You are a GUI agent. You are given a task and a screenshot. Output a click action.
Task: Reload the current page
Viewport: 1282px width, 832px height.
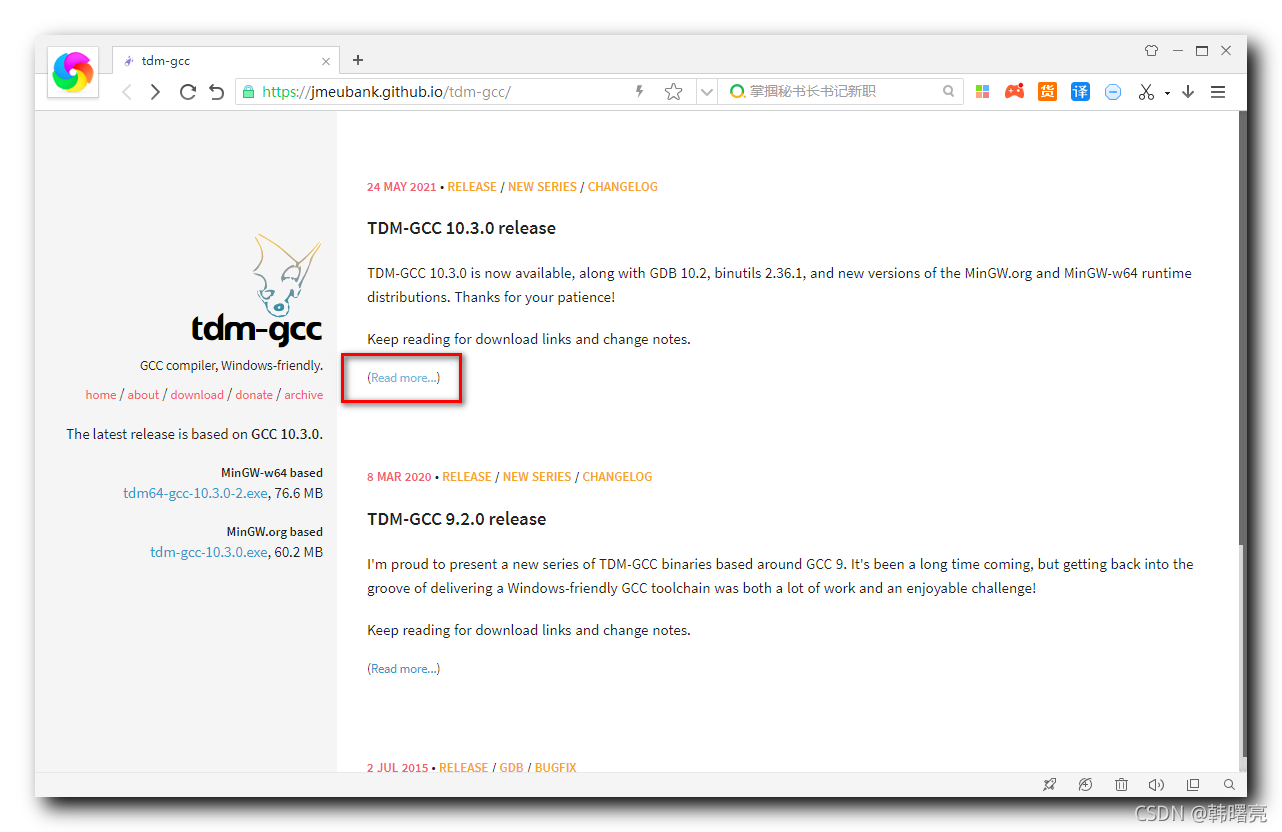[x=187, y=92]
